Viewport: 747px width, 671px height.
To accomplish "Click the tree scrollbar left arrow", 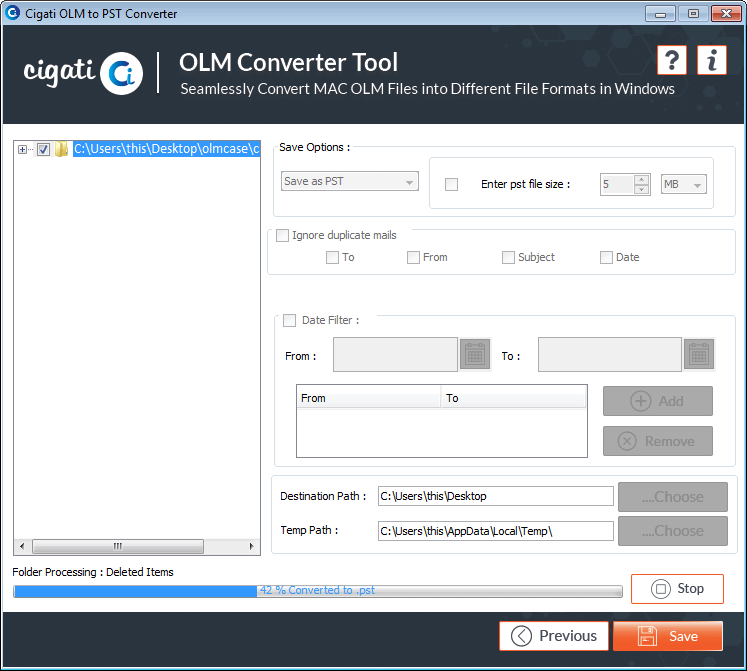I will coord(21,546).
